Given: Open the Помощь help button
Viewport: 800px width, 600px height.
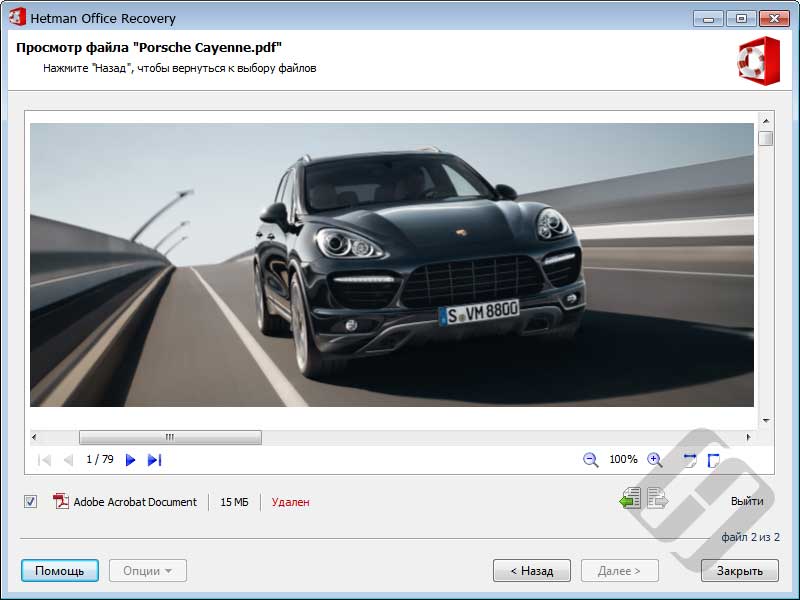Looking at the screenshot, I should [60, 570].
